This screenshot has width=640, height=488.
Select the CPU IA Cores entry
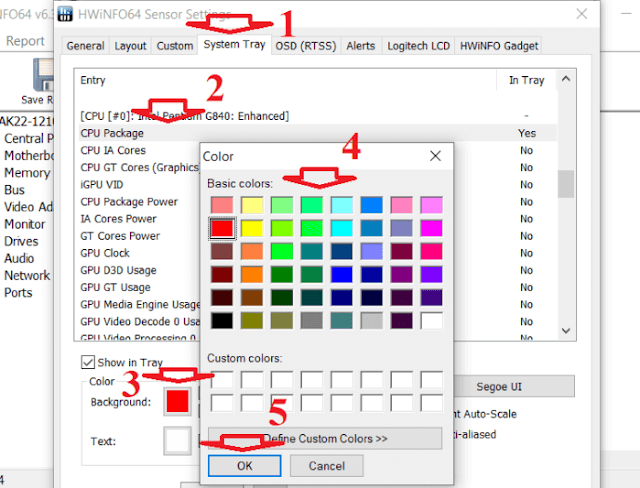[x=113, y=150]
